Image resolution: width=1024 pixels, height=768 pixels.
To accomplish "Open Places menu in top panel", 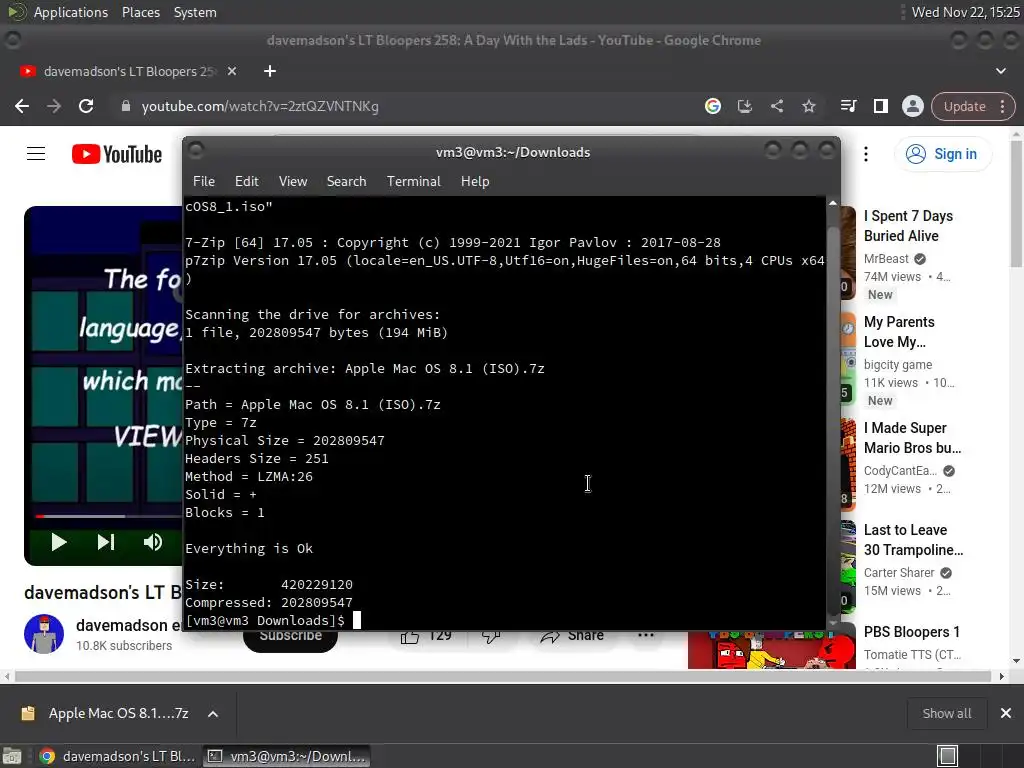I will point(140,12).
